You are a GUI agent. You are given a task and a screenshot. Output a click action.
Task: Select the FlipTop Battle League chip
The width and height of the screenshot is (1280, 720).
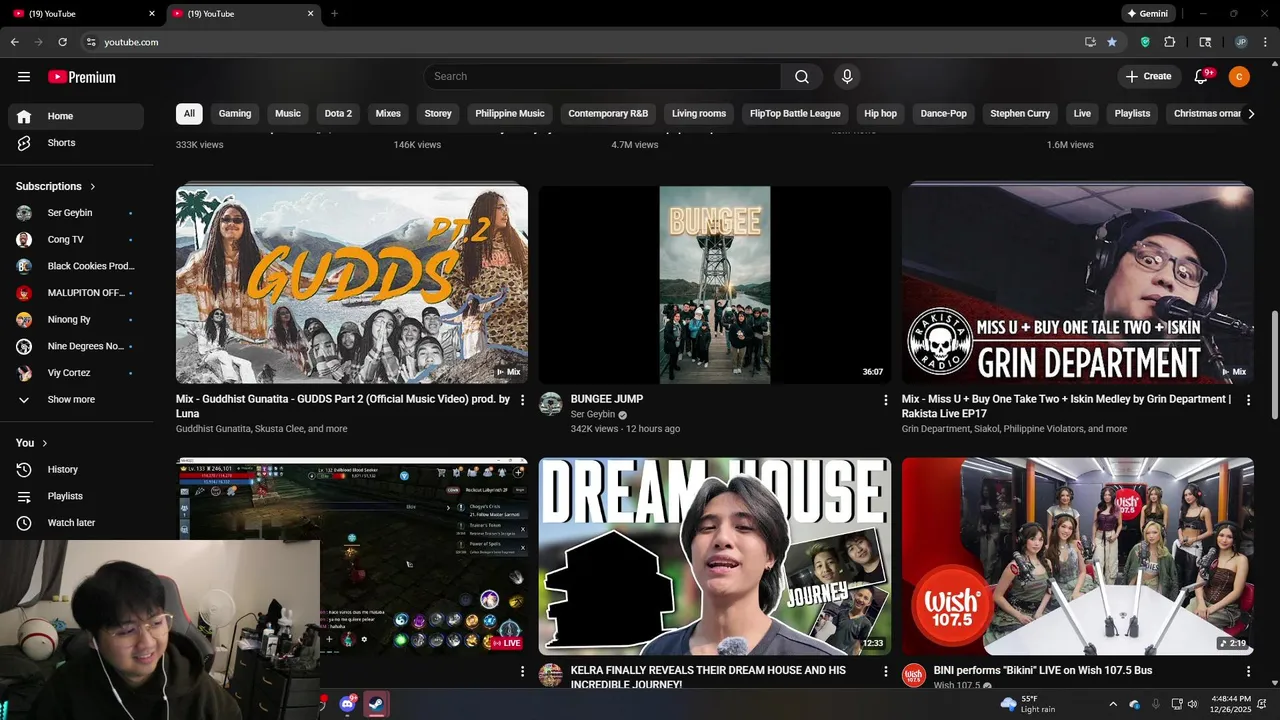[x=795, y=114]
